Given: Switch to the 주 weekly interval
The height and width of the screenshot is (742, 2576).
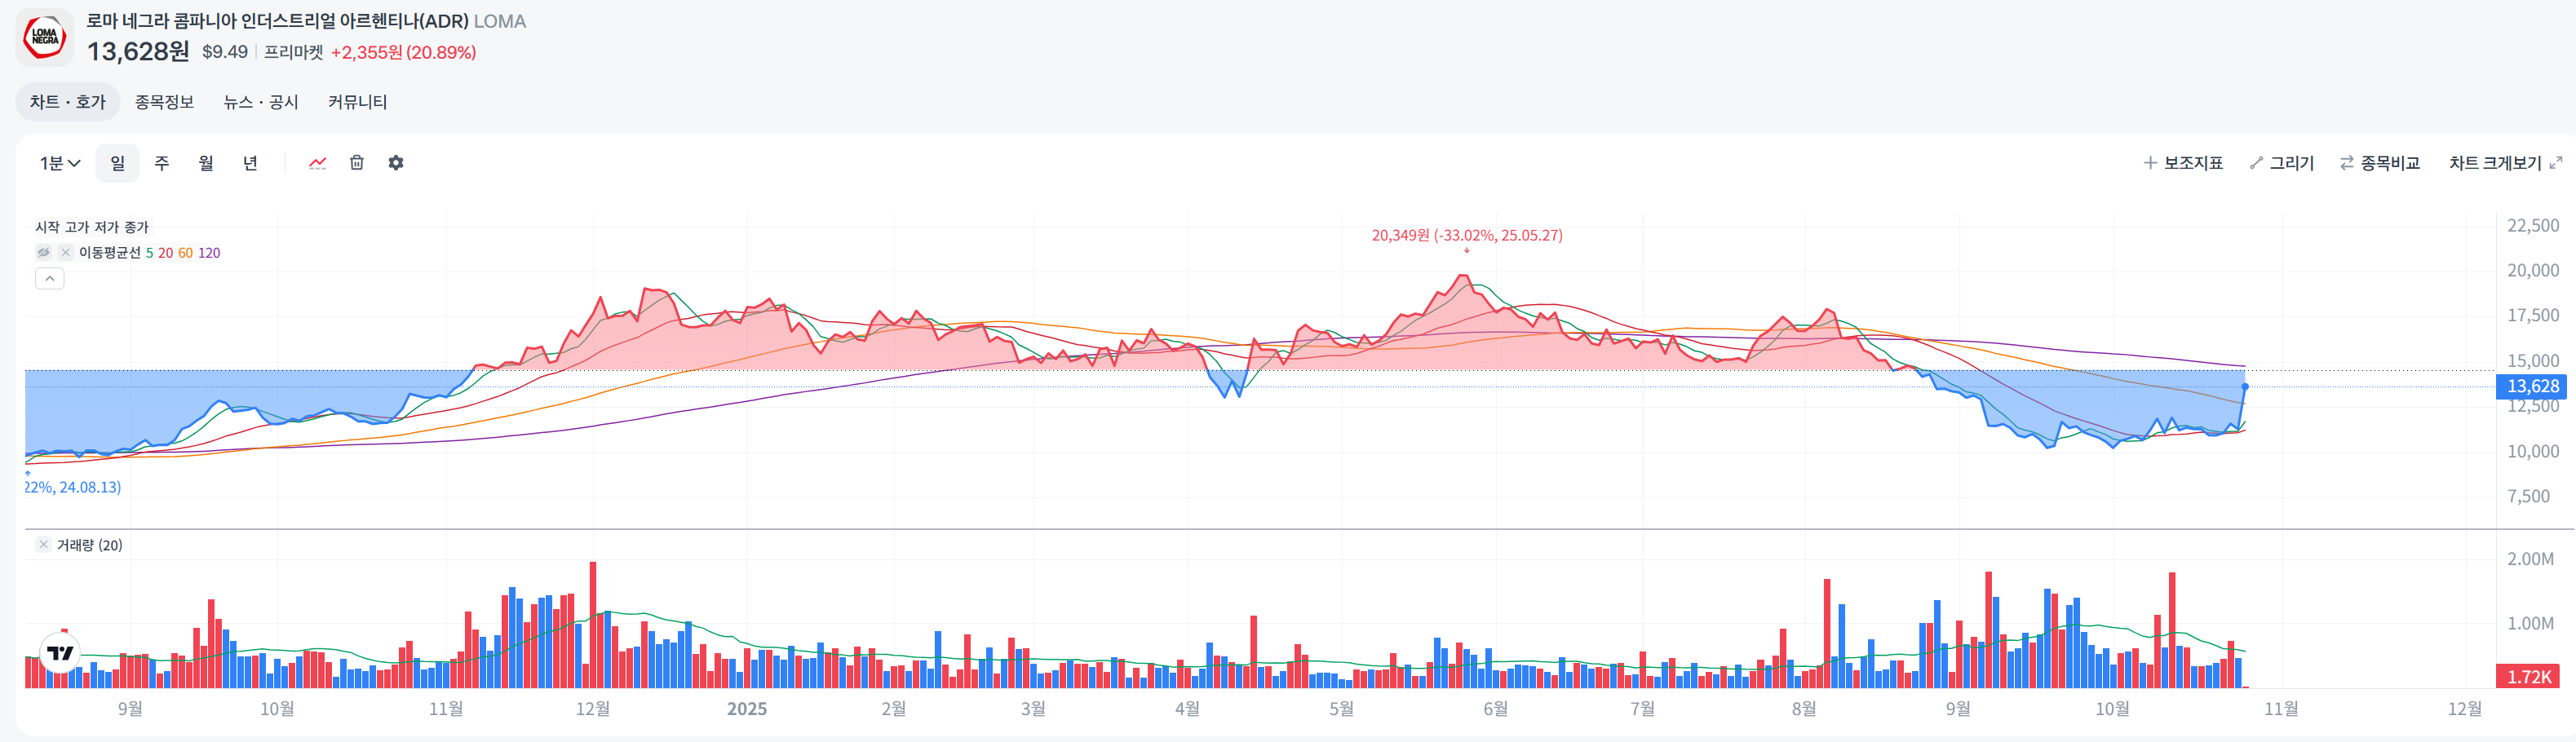Looking at the screenshot, I should tap(162, 163).
